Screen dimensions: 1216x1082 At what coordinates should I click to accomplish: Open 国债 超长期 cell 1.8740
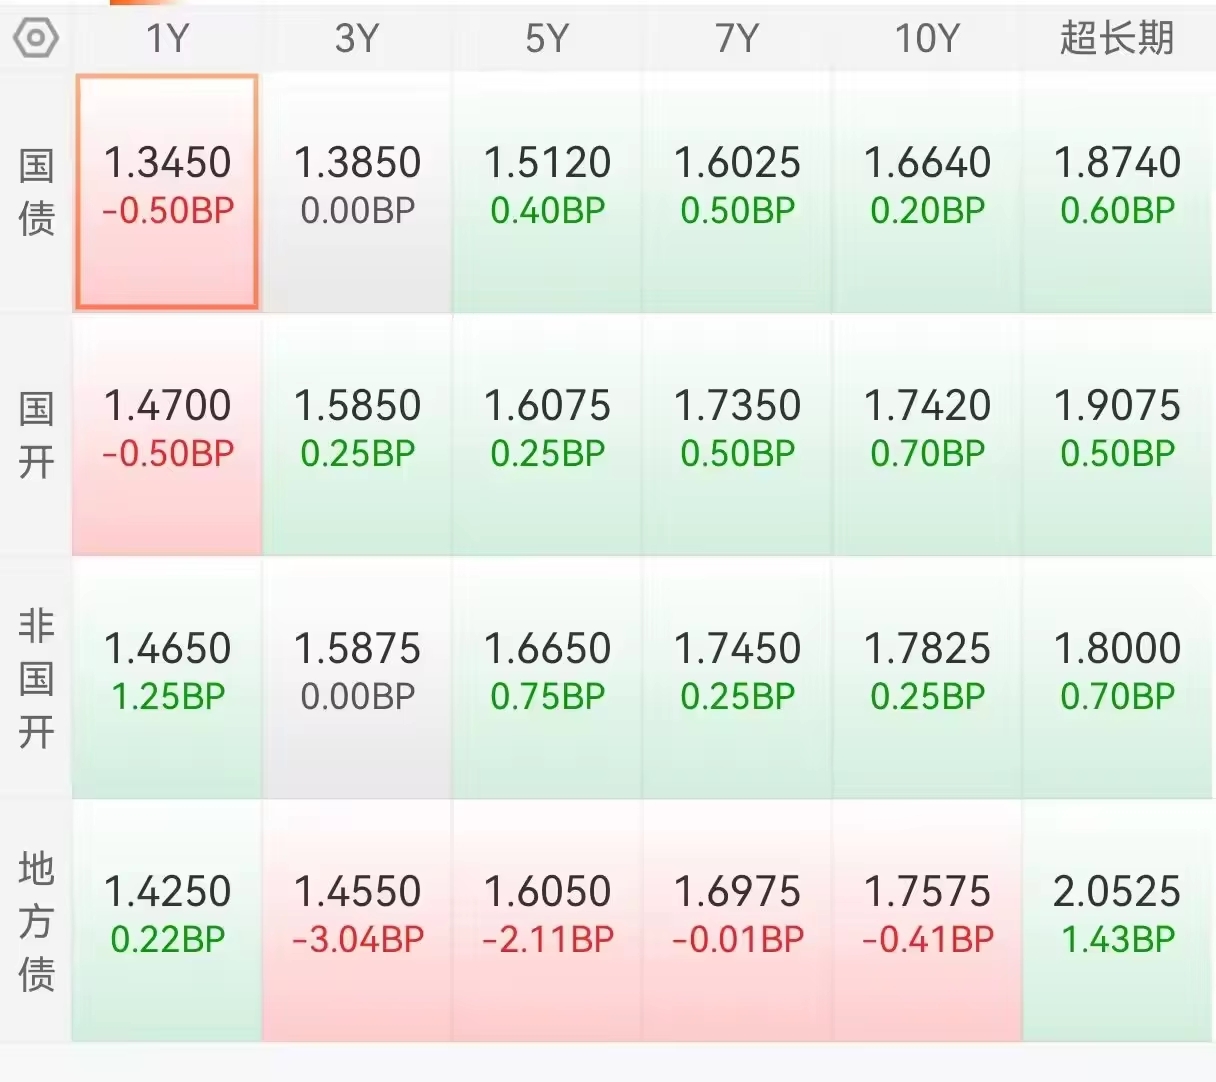(x=1117, y=191)
